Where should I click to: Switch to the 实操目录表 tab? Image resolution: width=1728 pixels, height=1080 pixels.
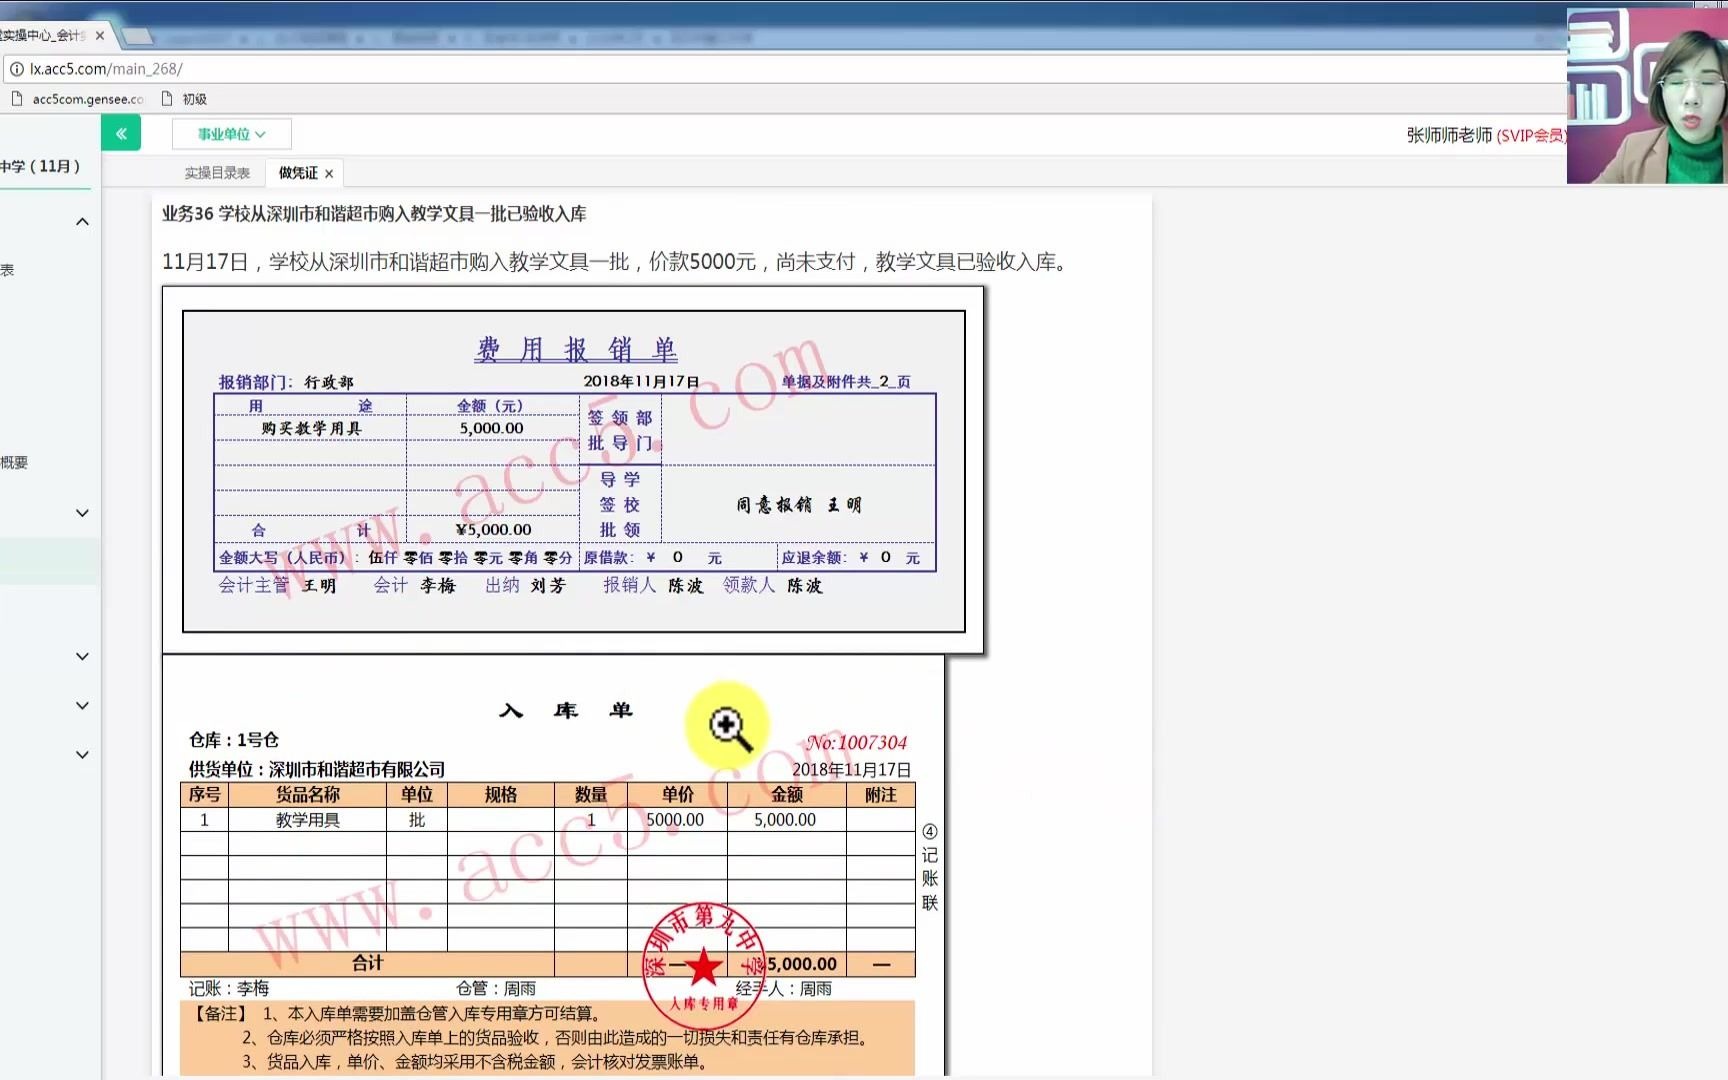click(217, 173)
